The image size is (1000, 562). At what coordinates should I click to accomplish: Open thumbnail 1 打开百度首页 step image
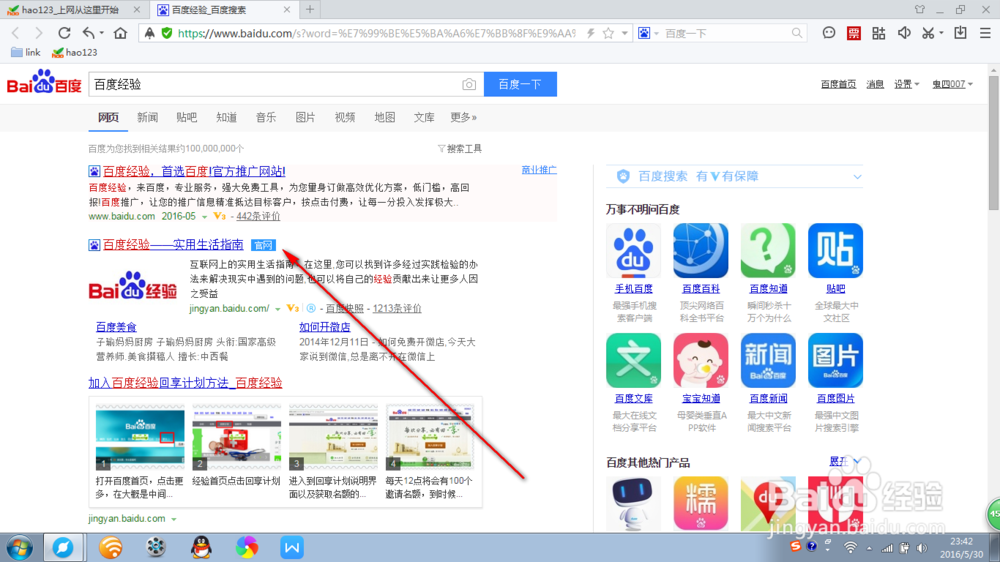[140, 438]
